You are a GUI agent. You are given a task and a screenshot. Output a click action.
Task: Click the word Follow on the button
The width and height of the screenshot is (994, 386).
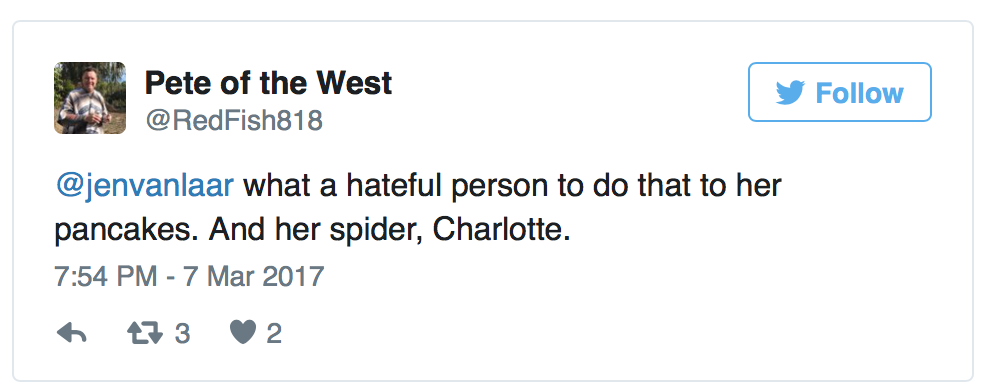(859, 93)
